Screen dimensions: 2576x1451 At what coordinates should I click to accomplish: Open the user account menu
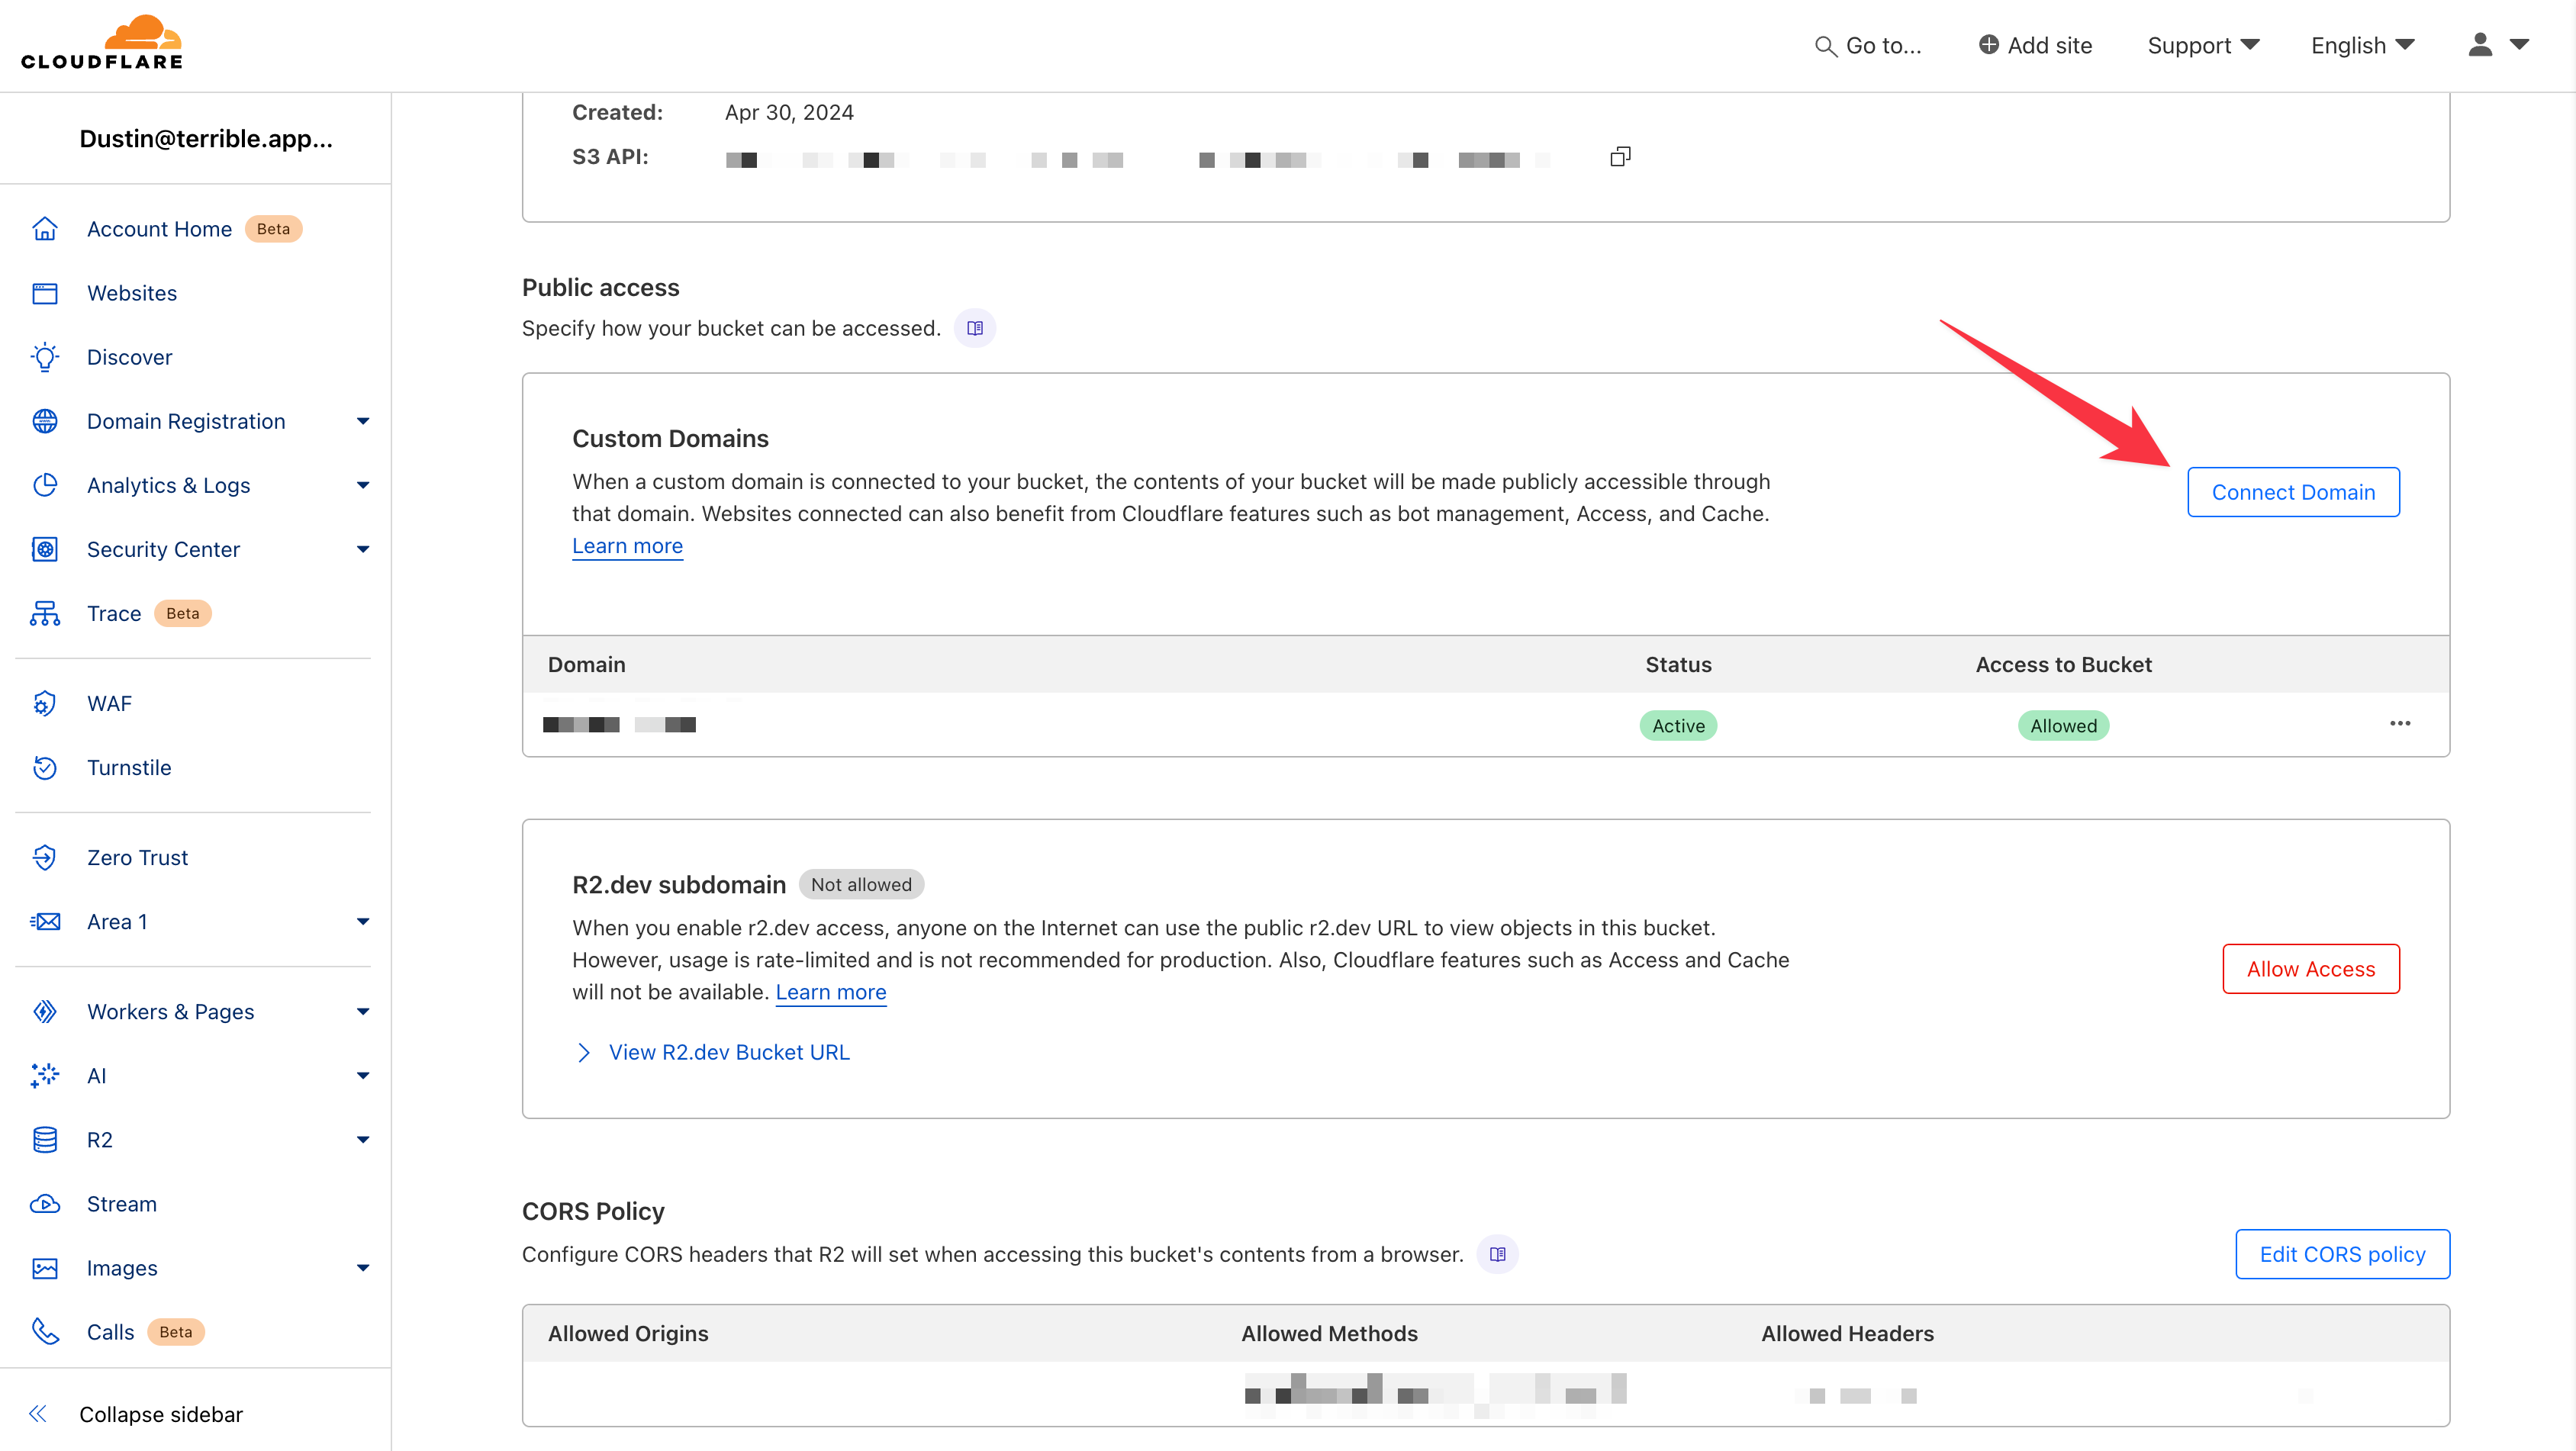[2498, 45]
